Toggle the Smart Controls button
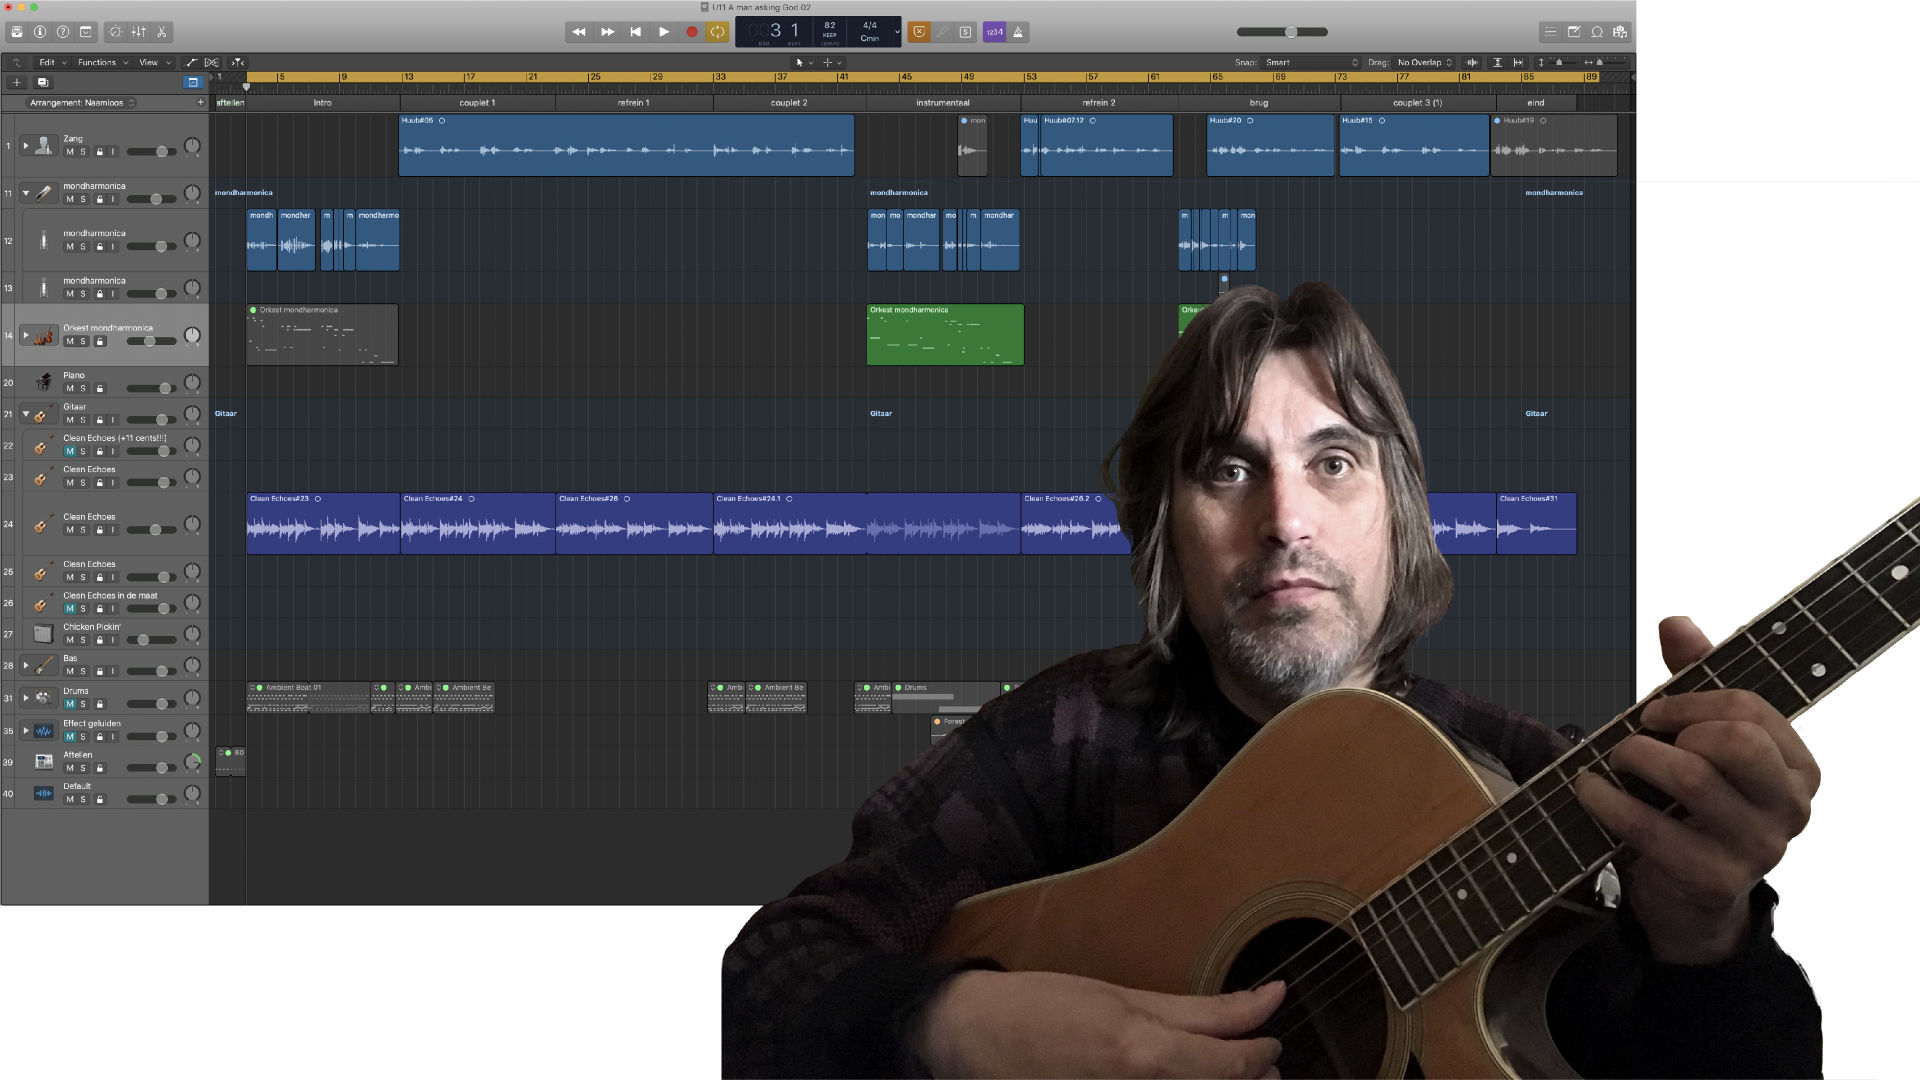 [116, 32]
